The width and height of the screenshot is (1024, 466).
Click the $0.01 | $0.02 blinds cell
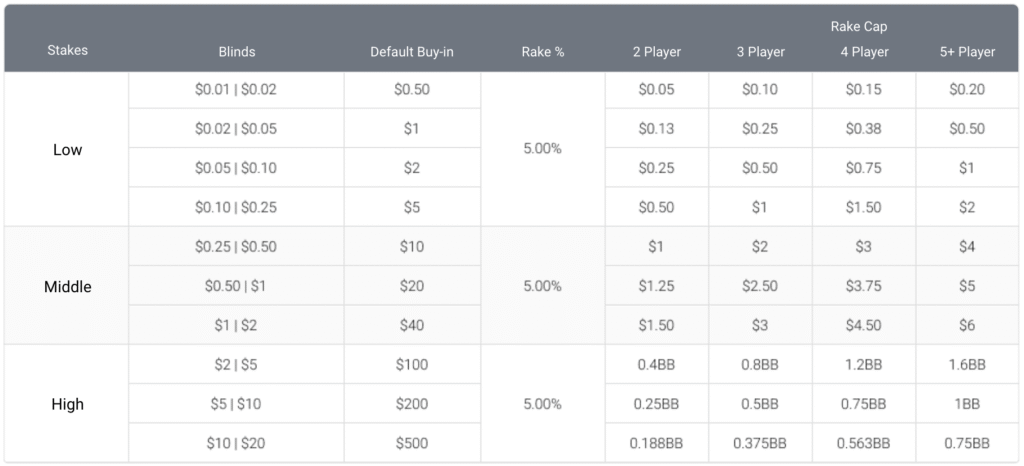(237, 90)
